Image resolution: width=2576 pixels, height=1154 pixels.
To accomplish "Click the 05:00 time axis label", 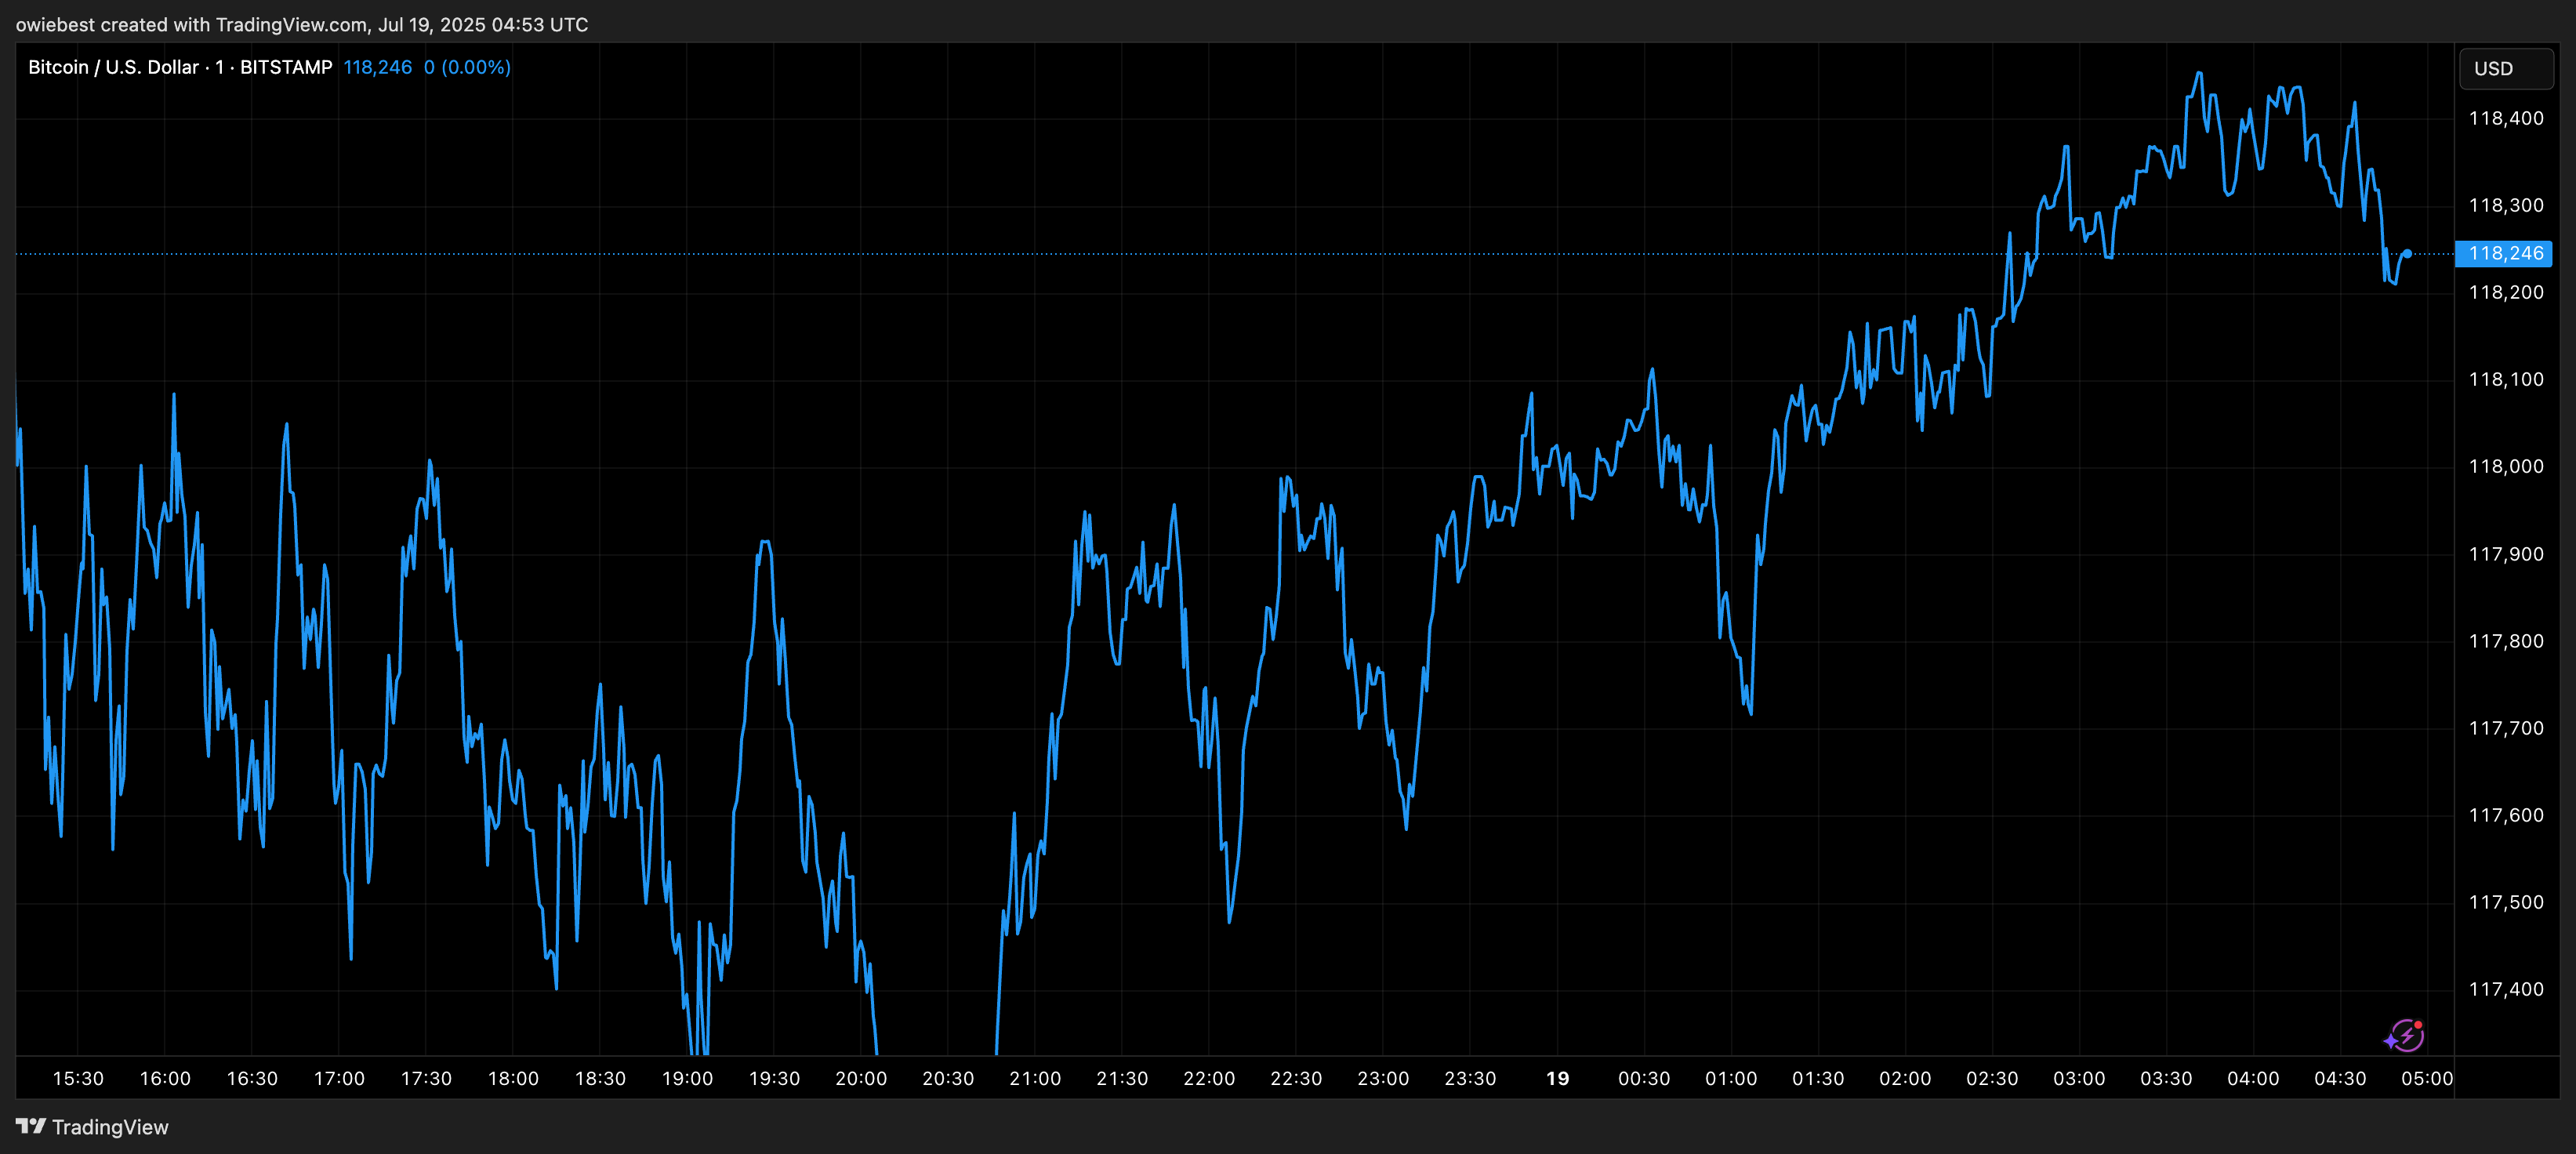I will pos(2427,1079).
